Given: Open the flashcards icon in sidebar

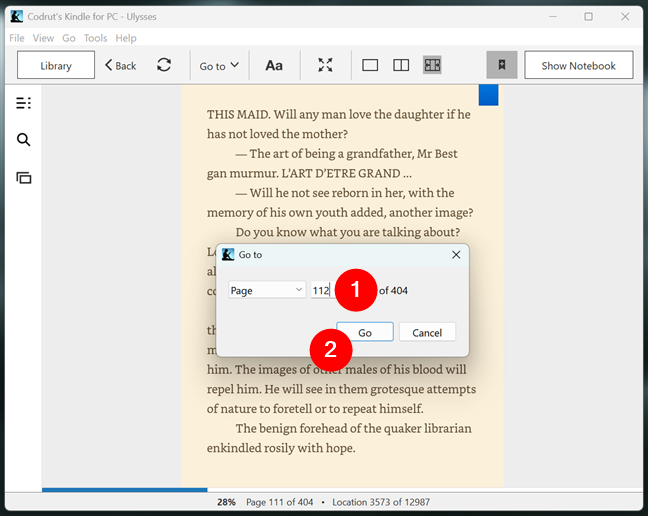Looking at the screenshot, I should tap(23, 178).
